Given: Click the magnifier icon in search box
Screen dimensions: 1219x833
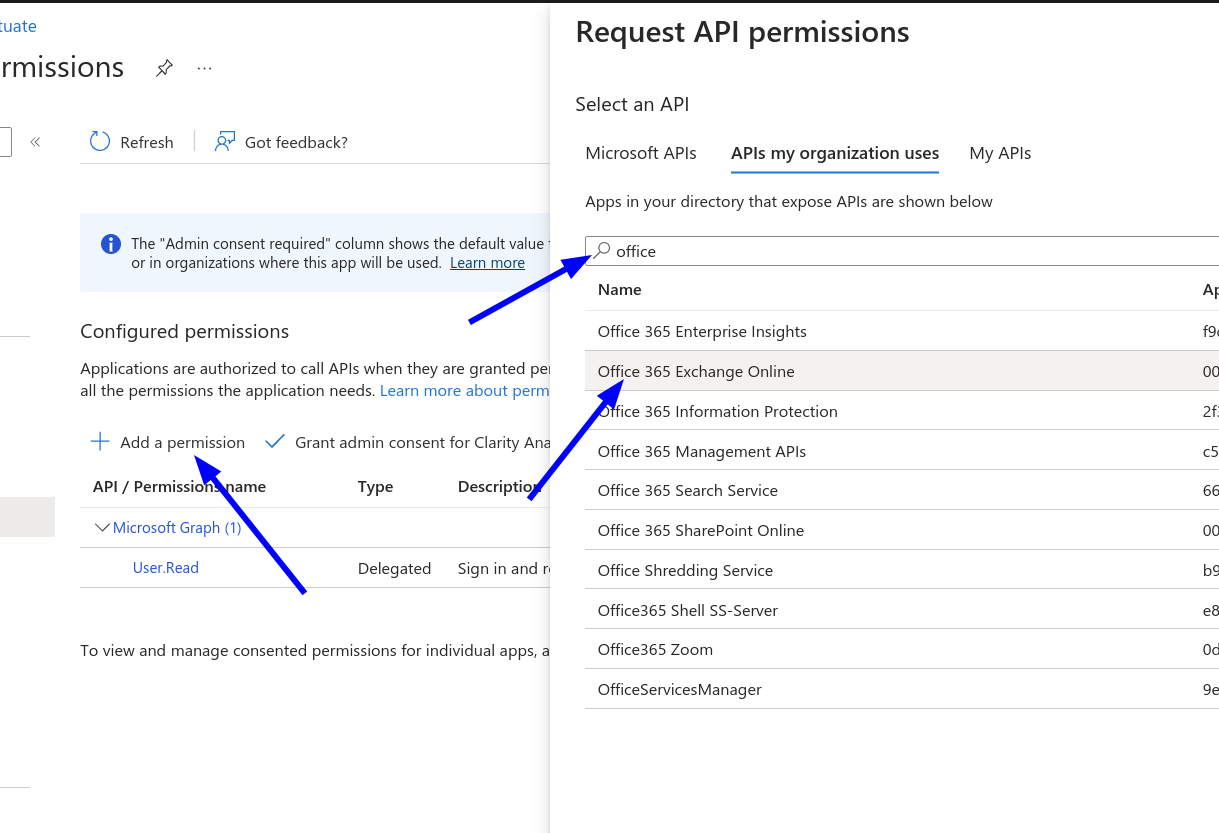Looking at the screenshot, I should point(602,250).
